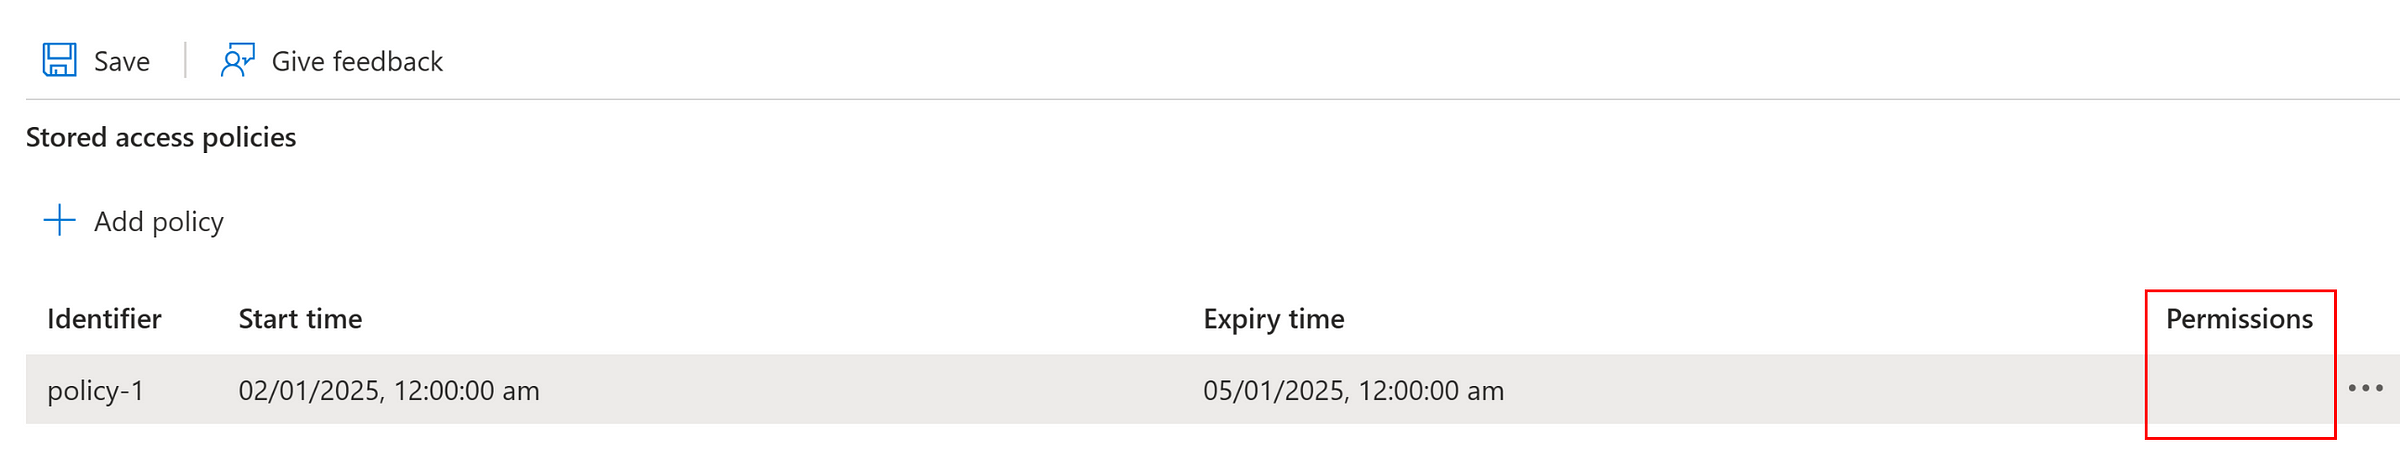Click the separator between Save and Give feedback
Viewport: 2400px width, 475px height.
[185, 60]
